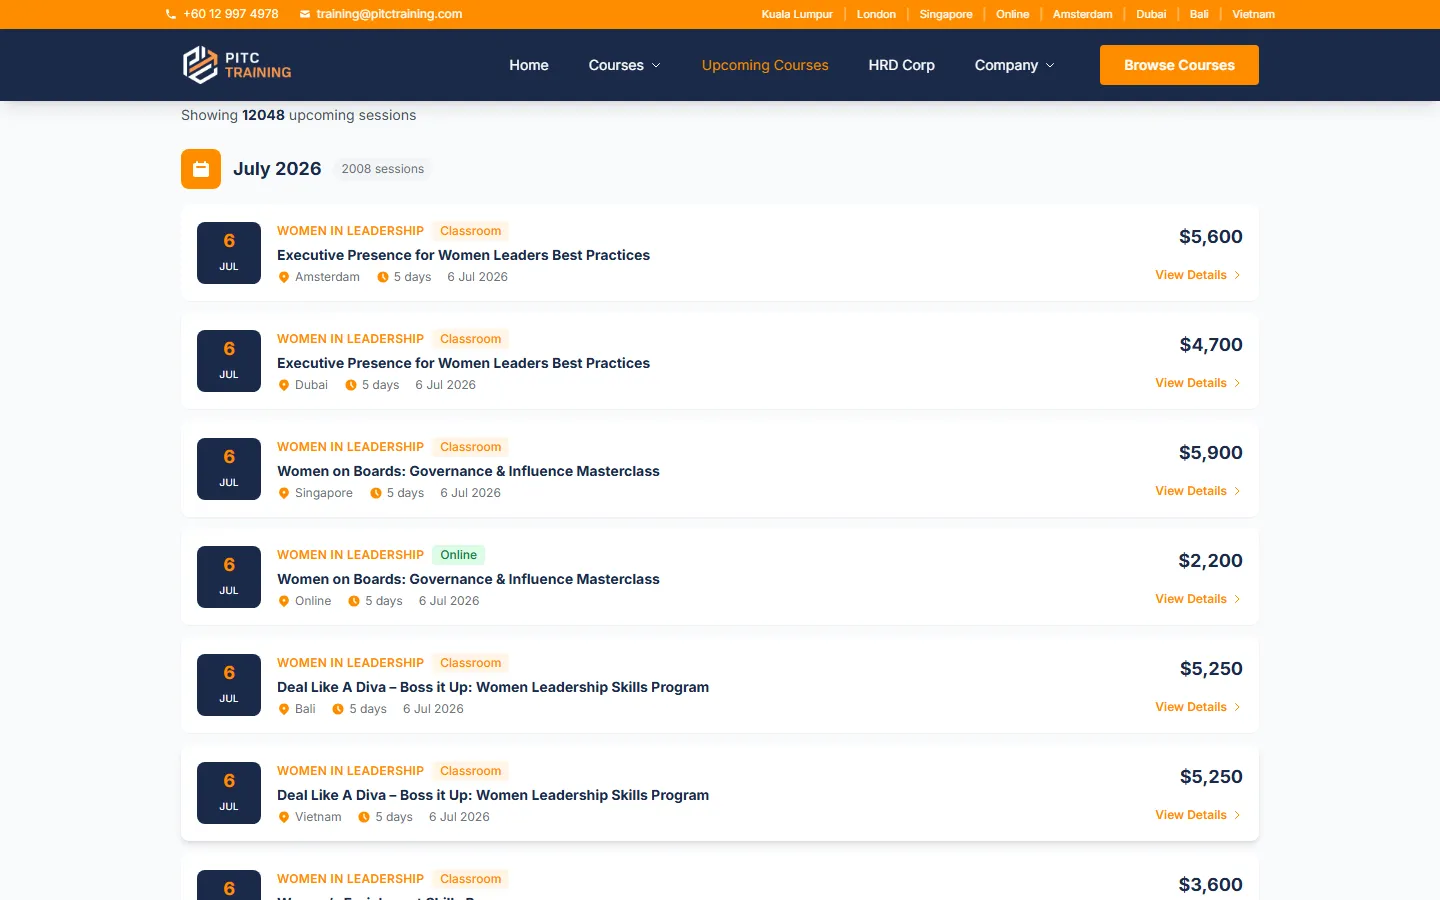Click clock icon in the Vietnam session row

pyautogui.click(x=364, y=817)
